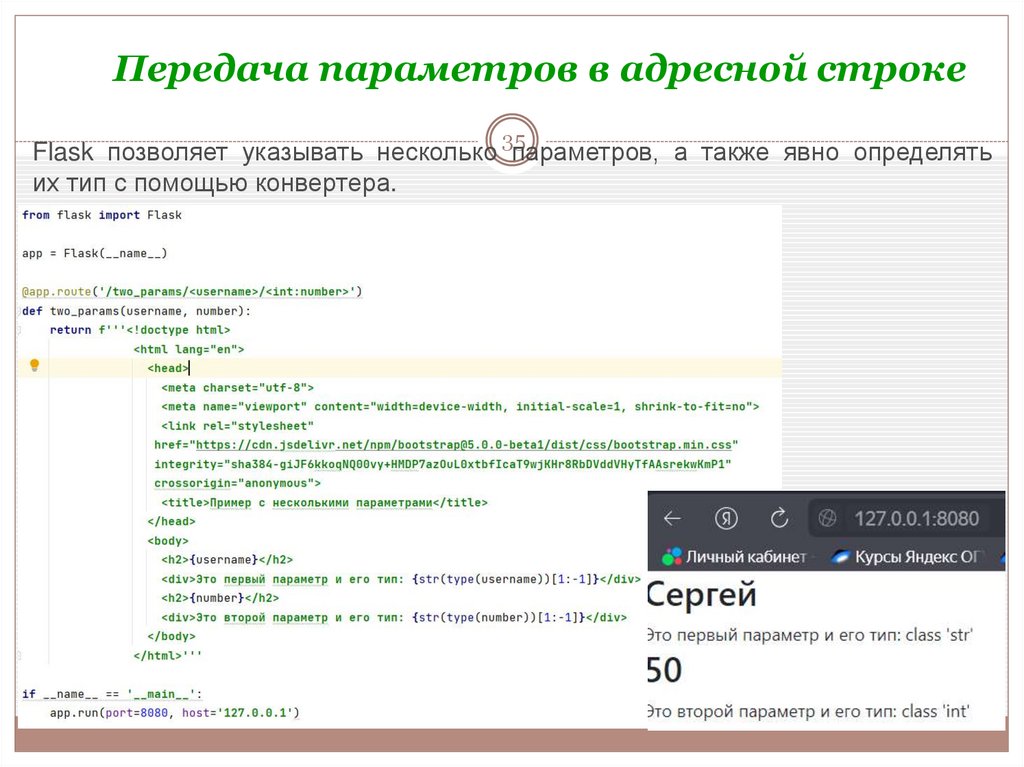Image resolution: width=1024 pixels, height=767 pixels.
Task: Click the '<h2>{username}</h2>' code line
Action: pyautogui.click(x=227, y=560)
